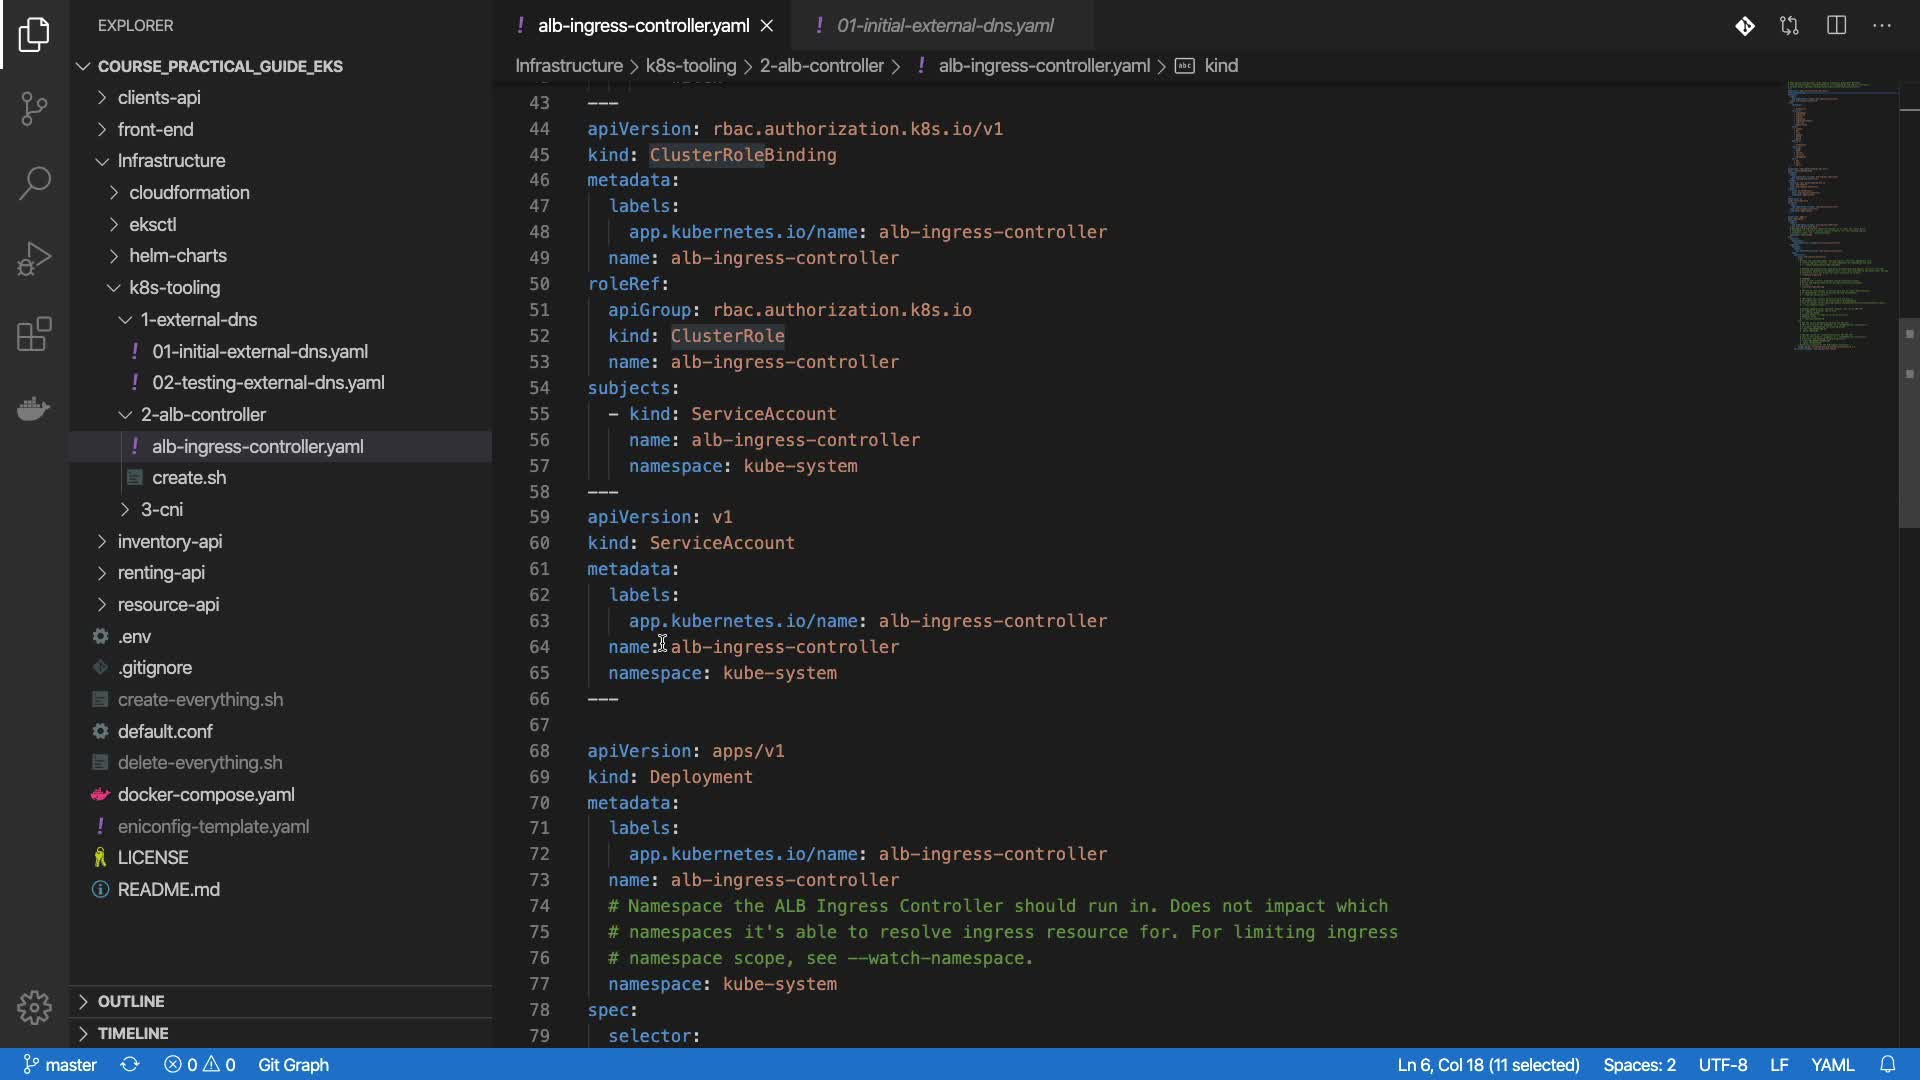Click the notifications bell in the status bar

click(x=1887, y=1064)
